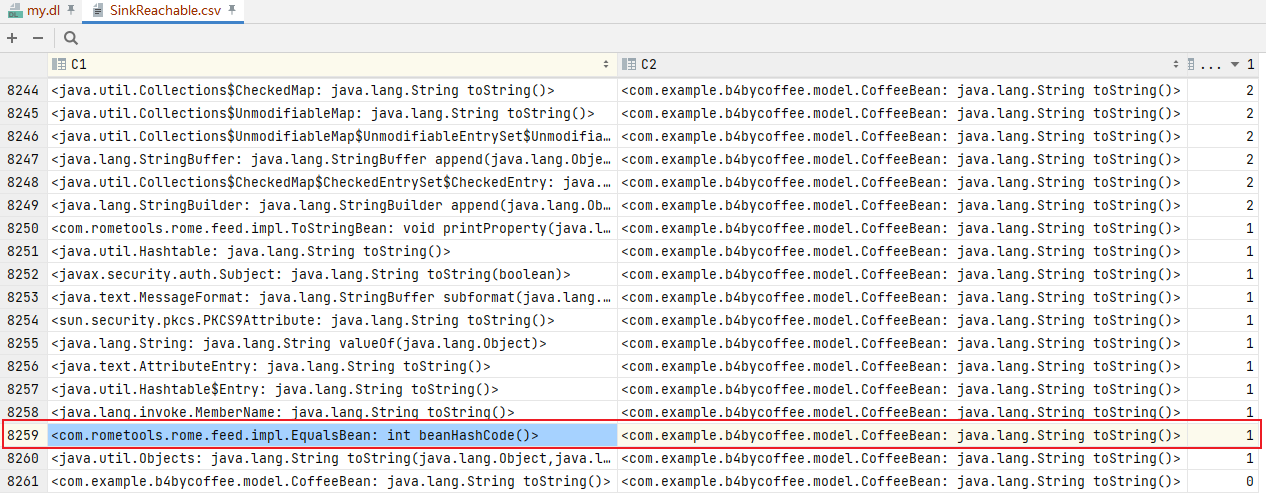Select the C2 column header
1266x498 pixels.
pyautogui.click(x=902, y=64)
